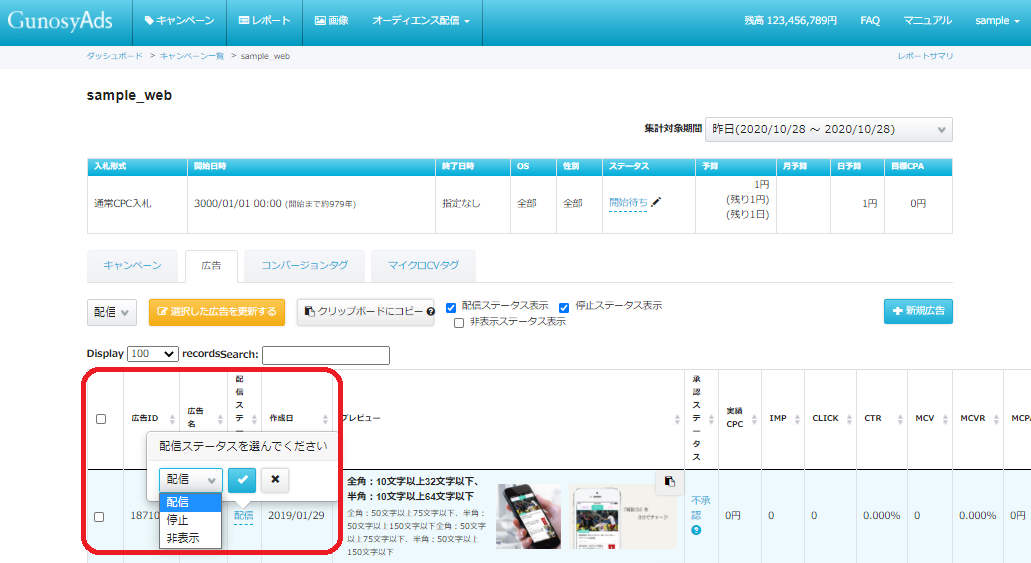The width and height of the screenshot is (1031, 563).
Task: Confirm status with the checkmark button
Action: (242, 479)
